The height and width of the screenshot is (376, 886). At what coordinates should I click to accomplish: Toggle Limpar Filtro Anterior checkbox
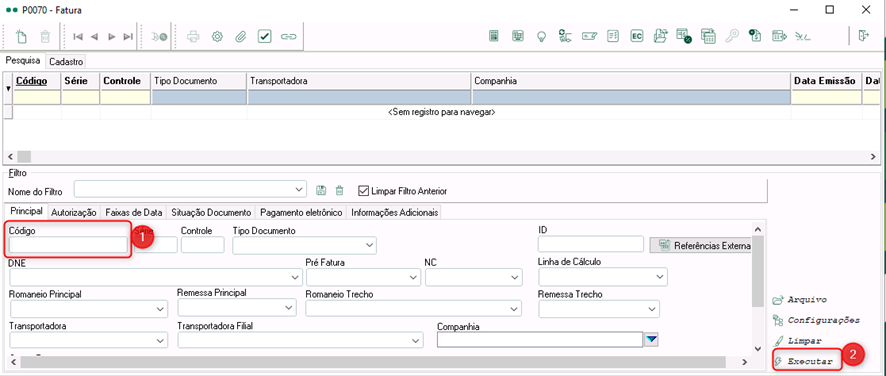[x=363, y=191]
